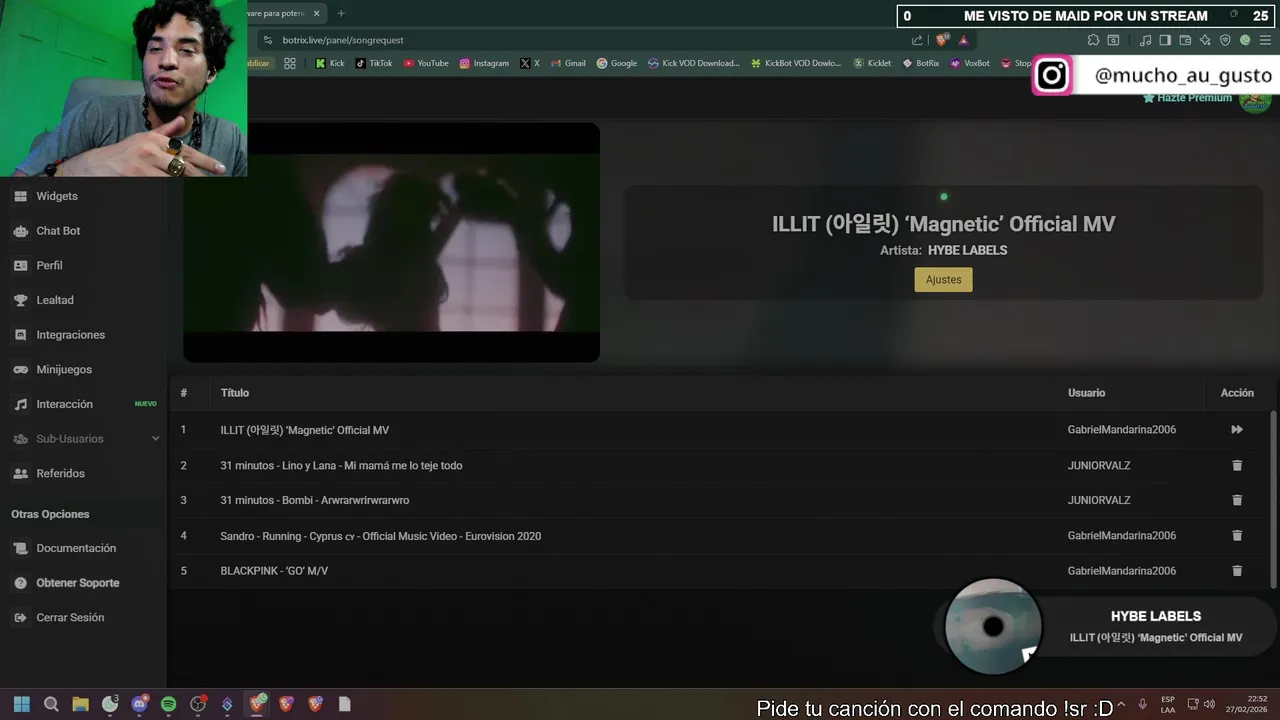The height and width of the screenshot is (720, 1280).
Task: Select the Sandro Running Eurovision 2020 row
Action: (720, 536)
